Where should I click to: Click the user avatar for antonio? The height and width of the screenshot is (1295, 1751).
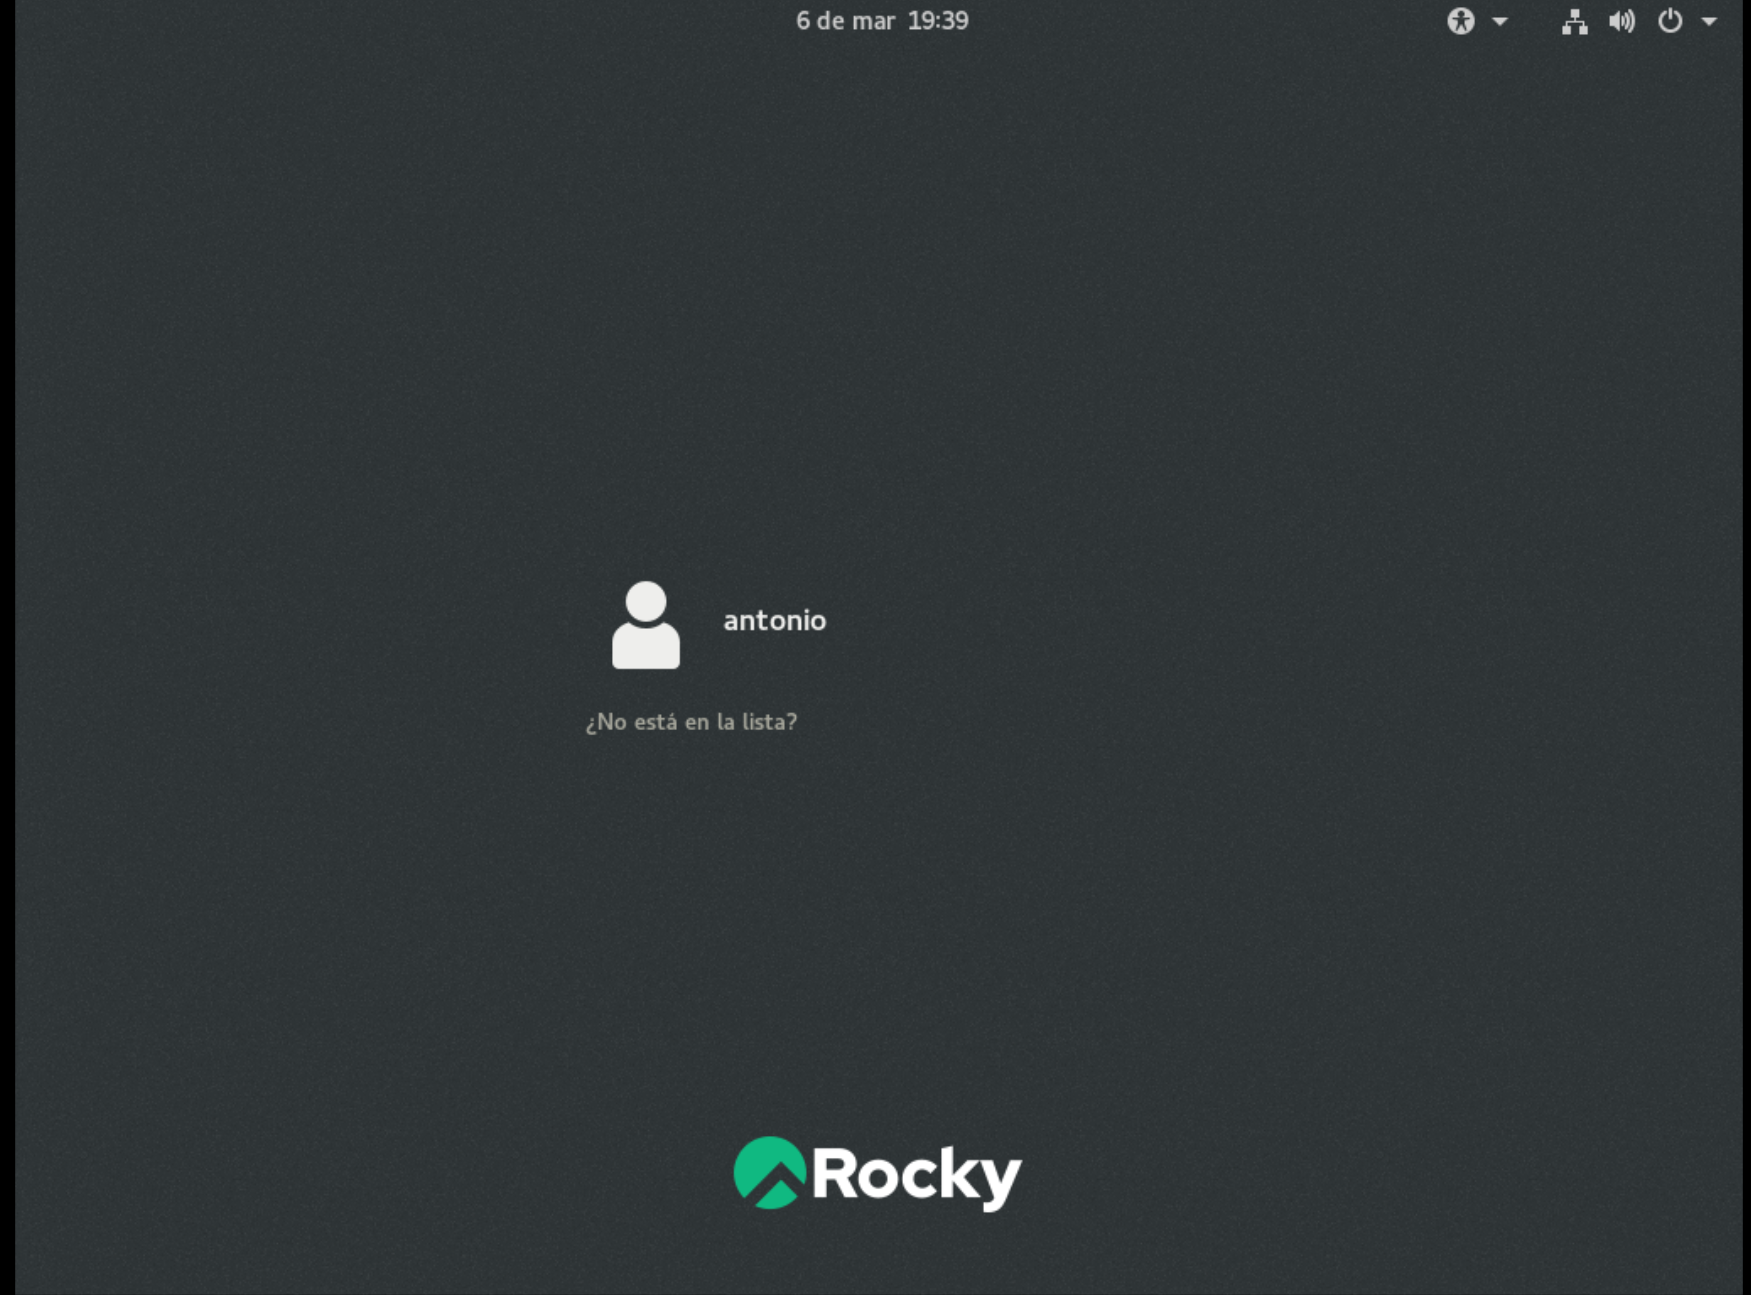point(646,624)
